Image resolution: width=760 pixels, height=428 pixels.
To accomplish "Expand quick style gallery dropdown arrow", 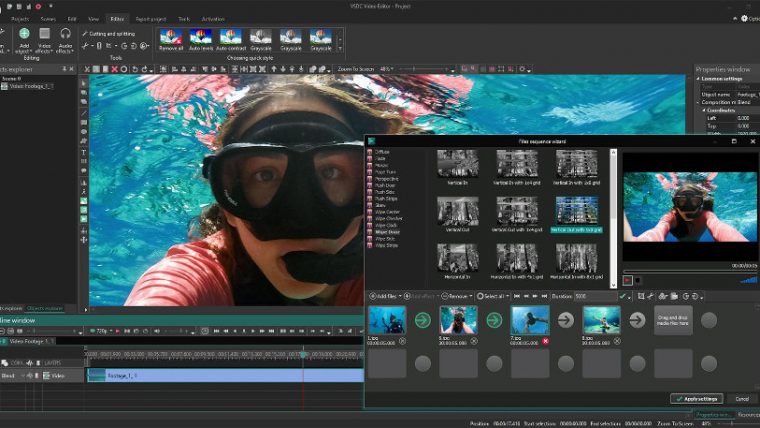I will tap(340, 48).
